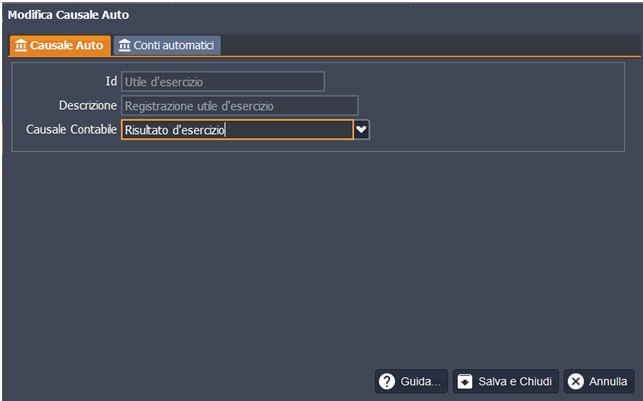Click the Id label
643x401 pixels.
111,81
